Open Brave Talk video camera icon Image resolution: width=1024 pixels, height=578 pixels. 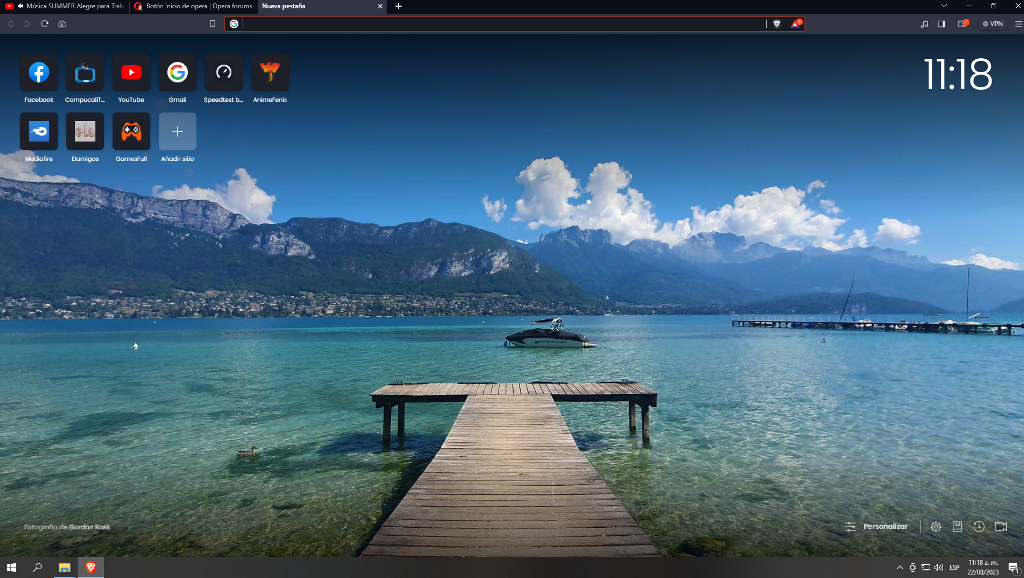click(1001, 526)
